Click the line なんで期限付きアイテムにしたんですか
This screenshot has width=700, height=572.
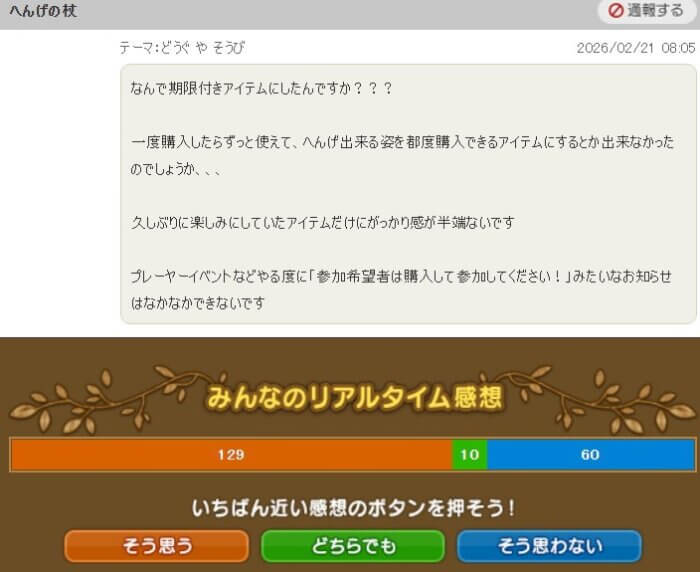(262, 88)
